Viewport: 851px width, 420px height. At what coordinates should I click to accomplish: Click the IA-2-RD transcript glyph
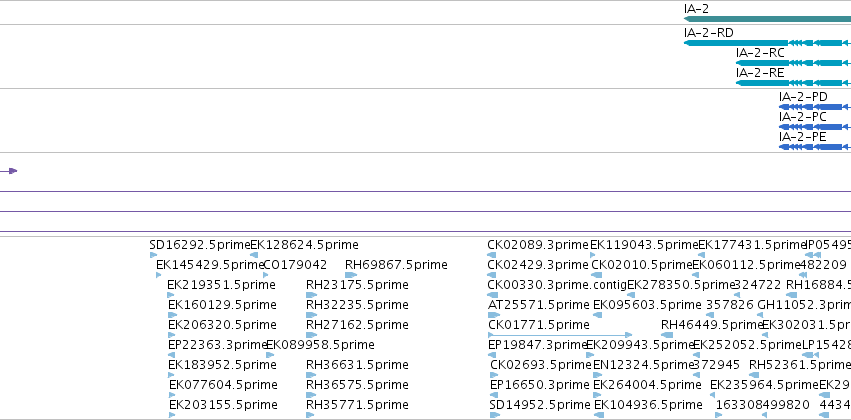click(767, 43)
